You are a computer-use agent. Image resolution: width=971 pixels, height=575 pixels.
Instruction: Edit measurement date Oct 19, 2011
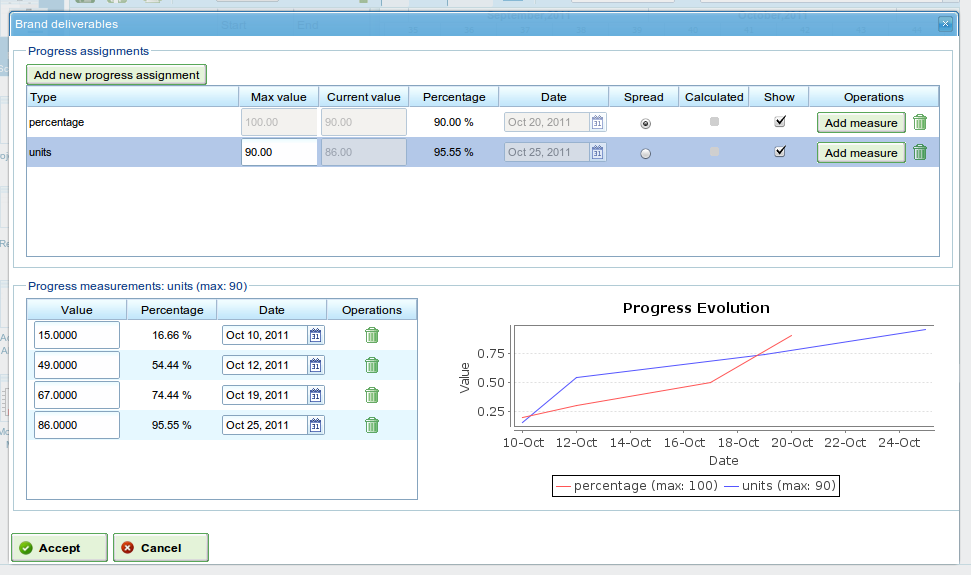point(264,396)
